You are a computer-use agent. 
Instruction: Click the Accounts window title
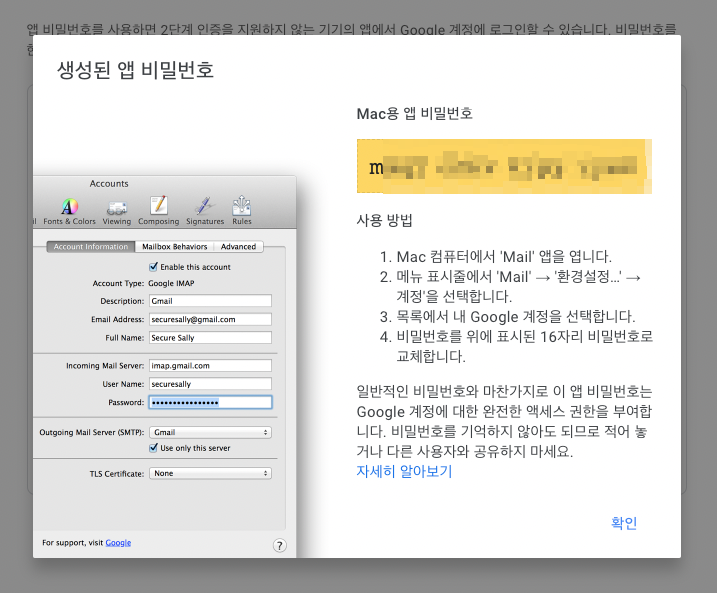109,183
